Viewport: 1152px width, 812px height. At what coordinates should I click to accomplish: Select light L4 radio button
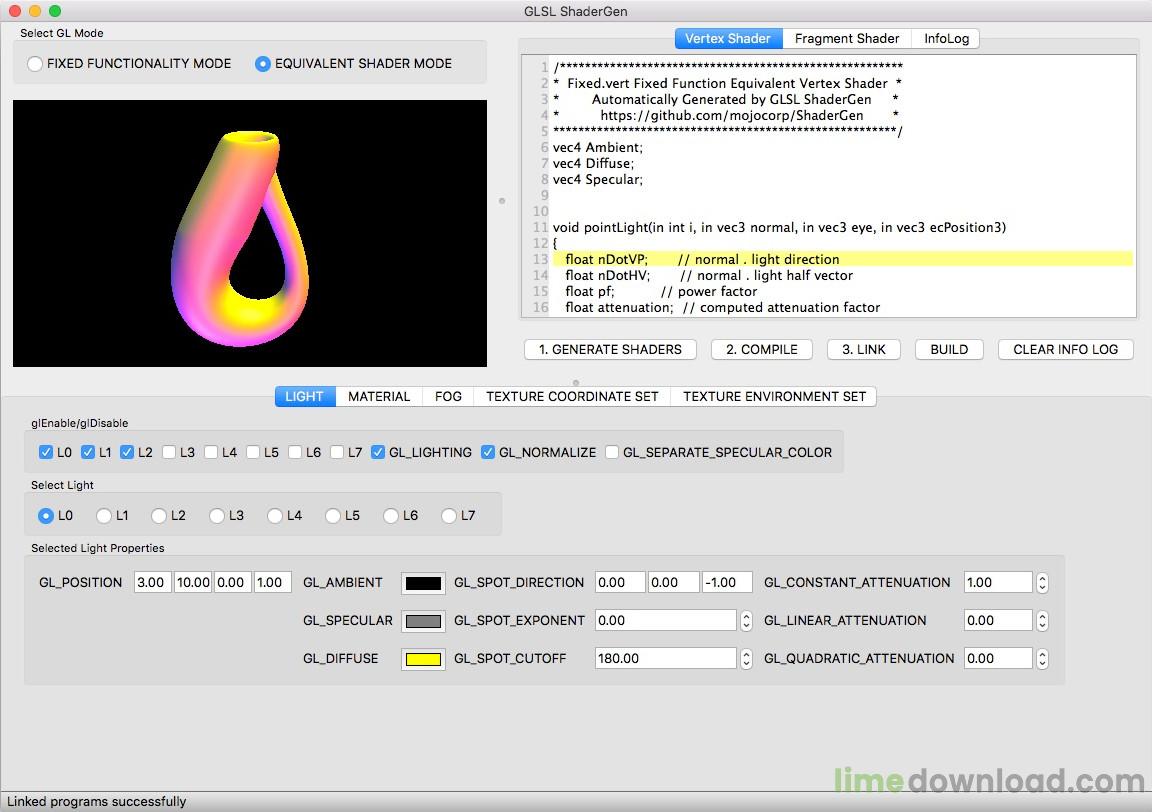pyautogui.click(x=275, y=516)
